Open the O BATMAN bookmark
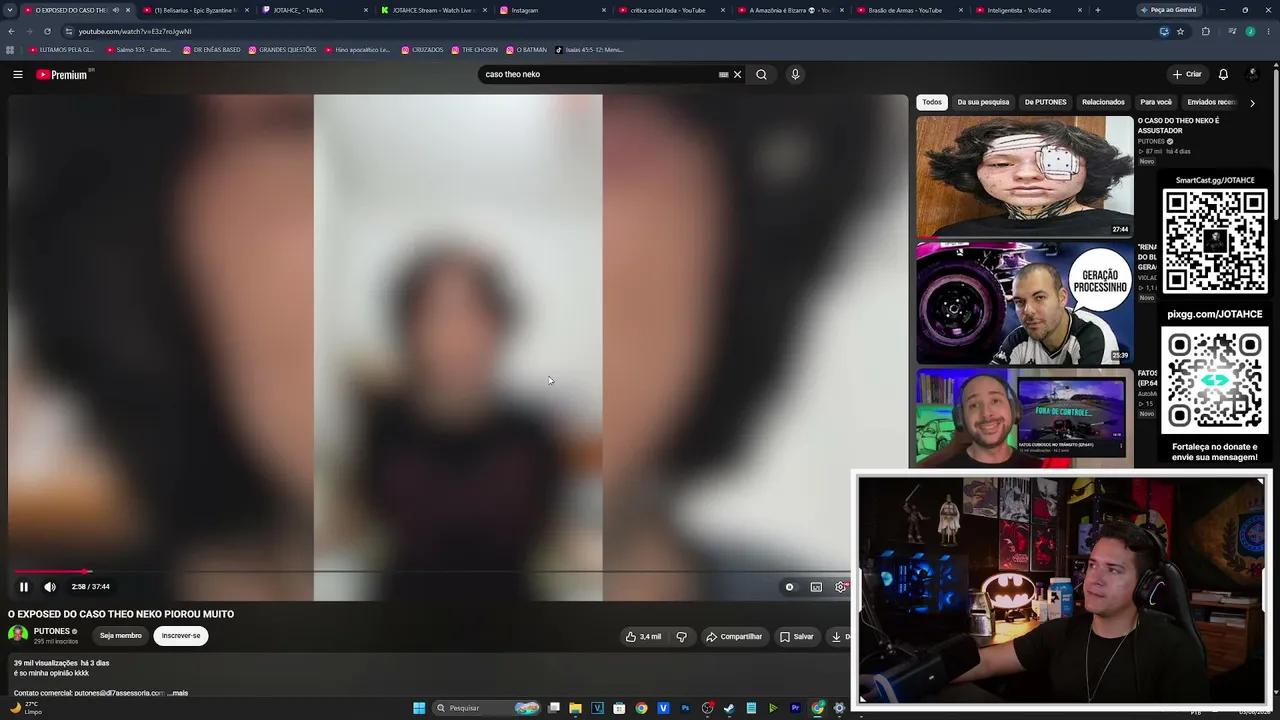This screenshot has height=720, width=1280. click(x=527, y=50)
